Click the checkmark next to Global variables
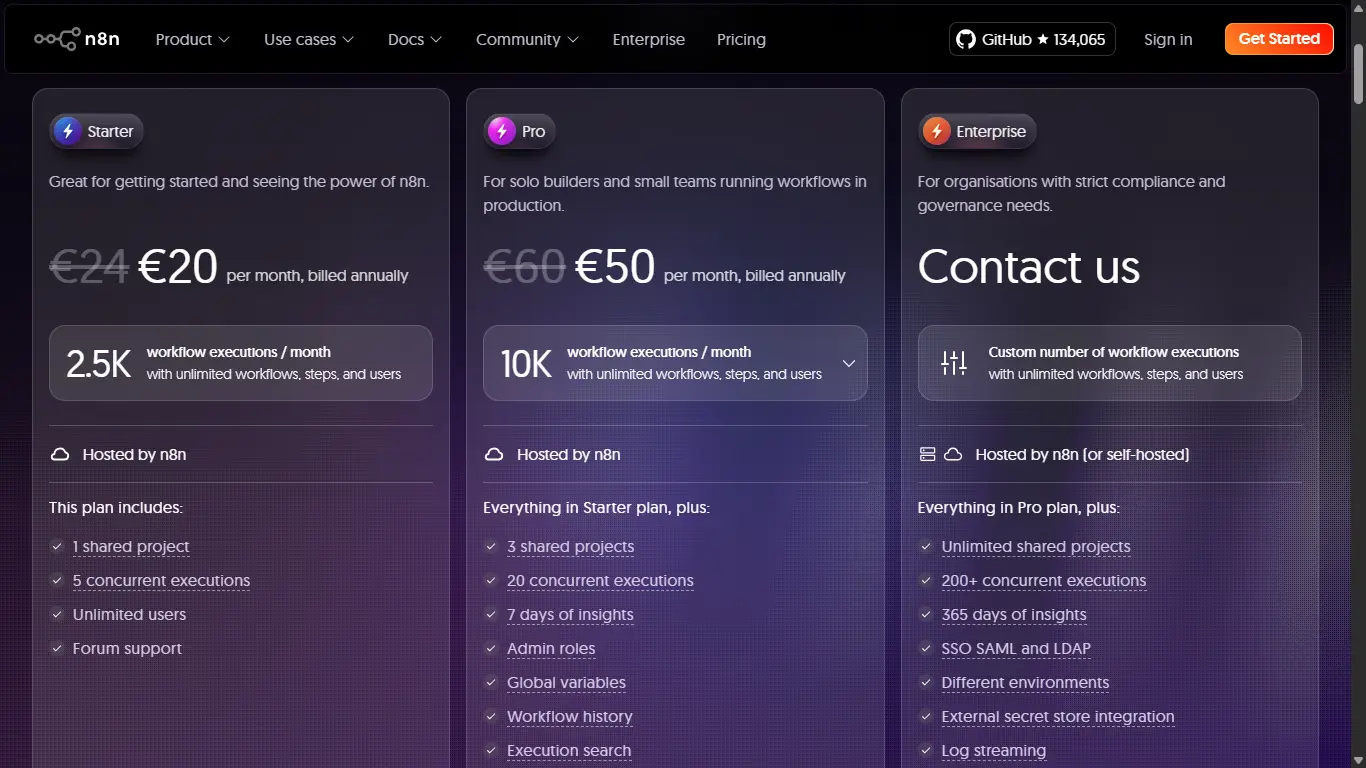This screenshot has width=1366, height=768. (x=491, y=682)
